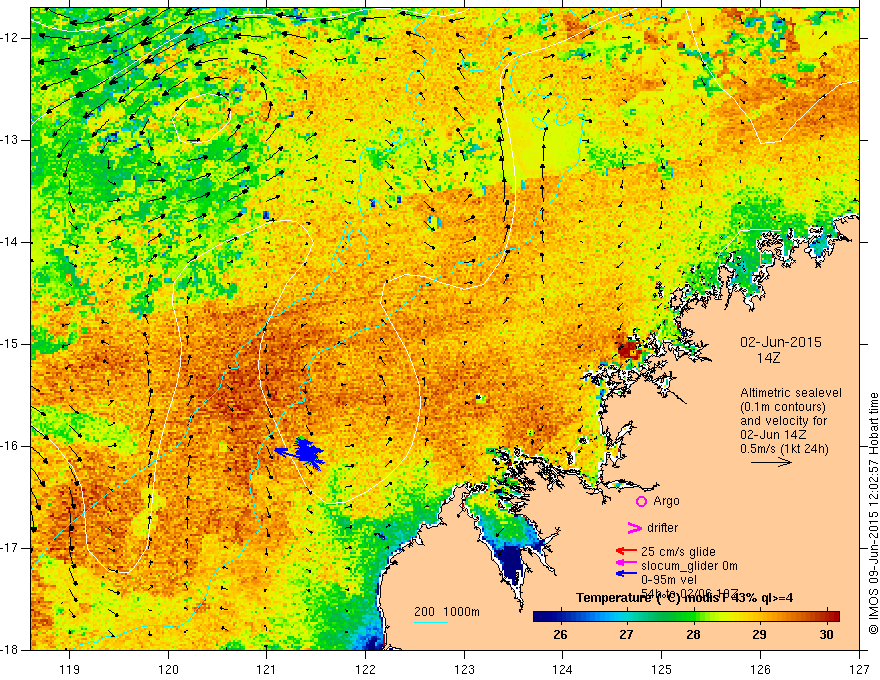Image resolution: width=880 pixels, height=680 pixels.
Task: Click the longitude axis label 123
Action: tap(464, 669)
